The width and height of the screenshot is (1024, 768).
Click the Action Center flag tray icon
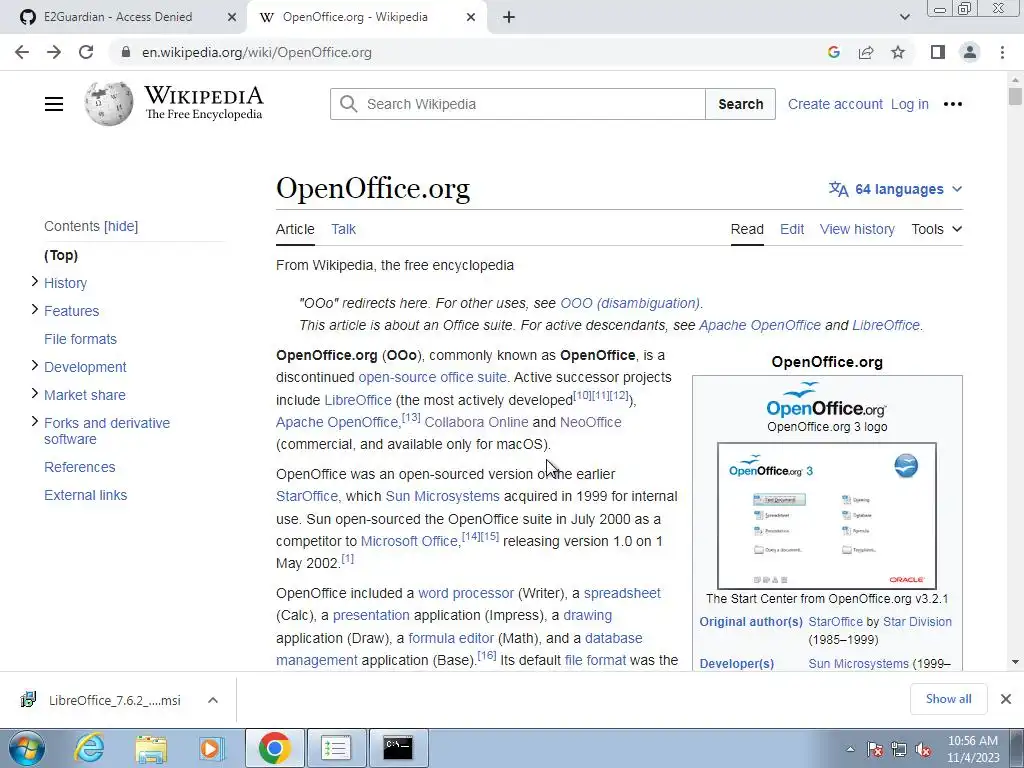pyautogui.click(x=874, y=750)
